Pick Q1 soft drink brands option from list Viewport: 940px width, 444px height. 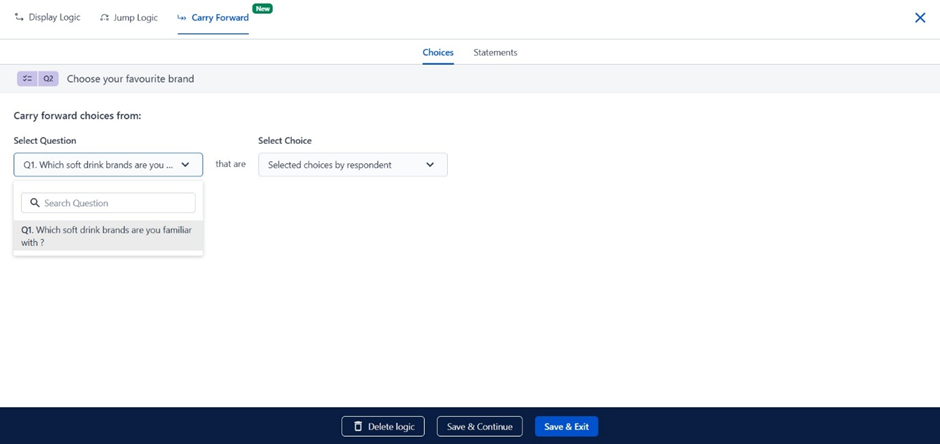(108, 236)
